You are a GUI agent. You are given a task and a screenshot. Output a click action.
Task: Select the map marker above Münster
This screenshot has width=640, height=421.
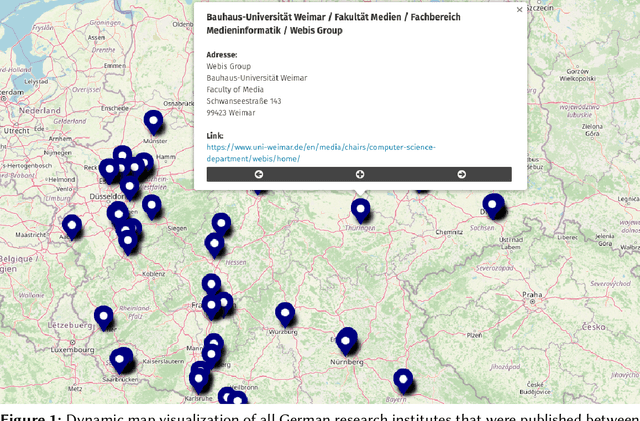(x=153, y=121)
